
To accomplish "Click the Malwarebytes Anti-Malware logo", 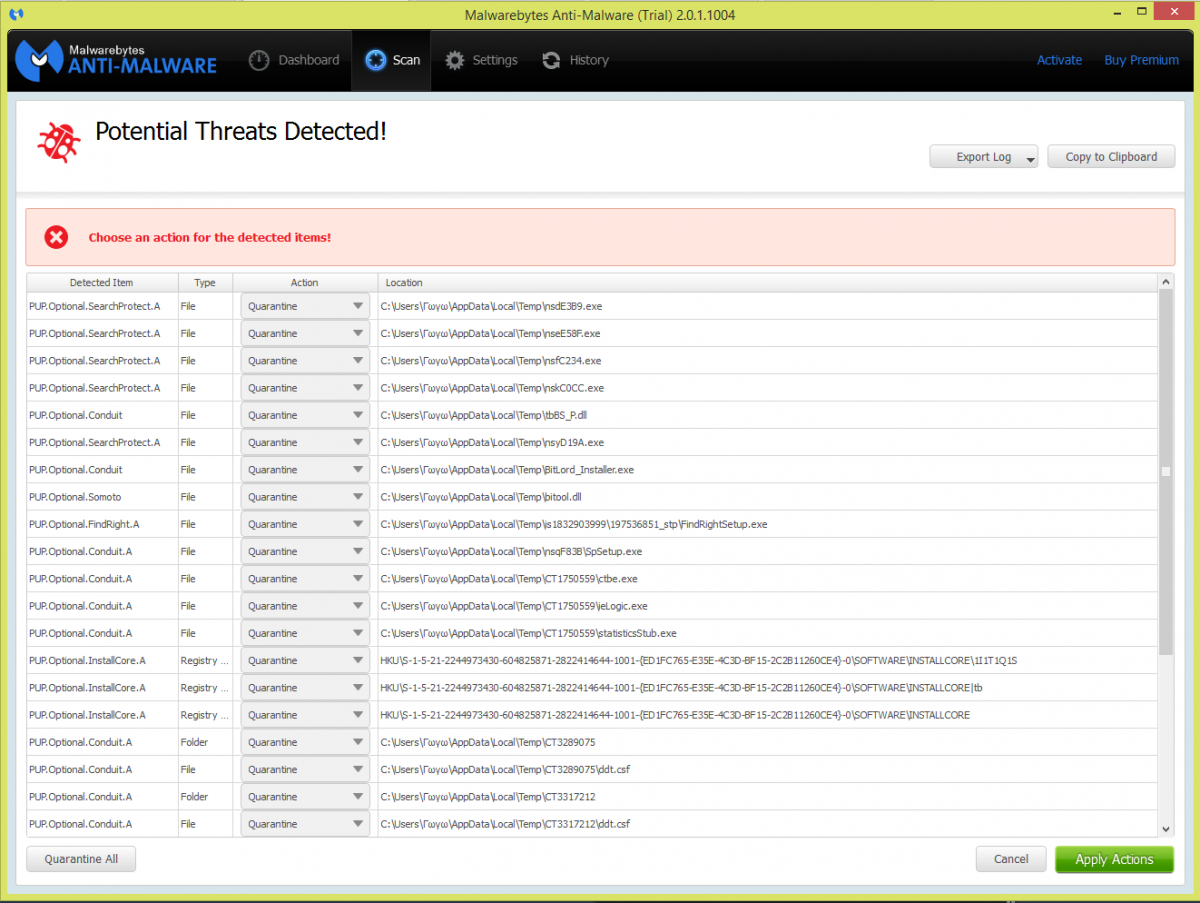I will click(116, 60).
